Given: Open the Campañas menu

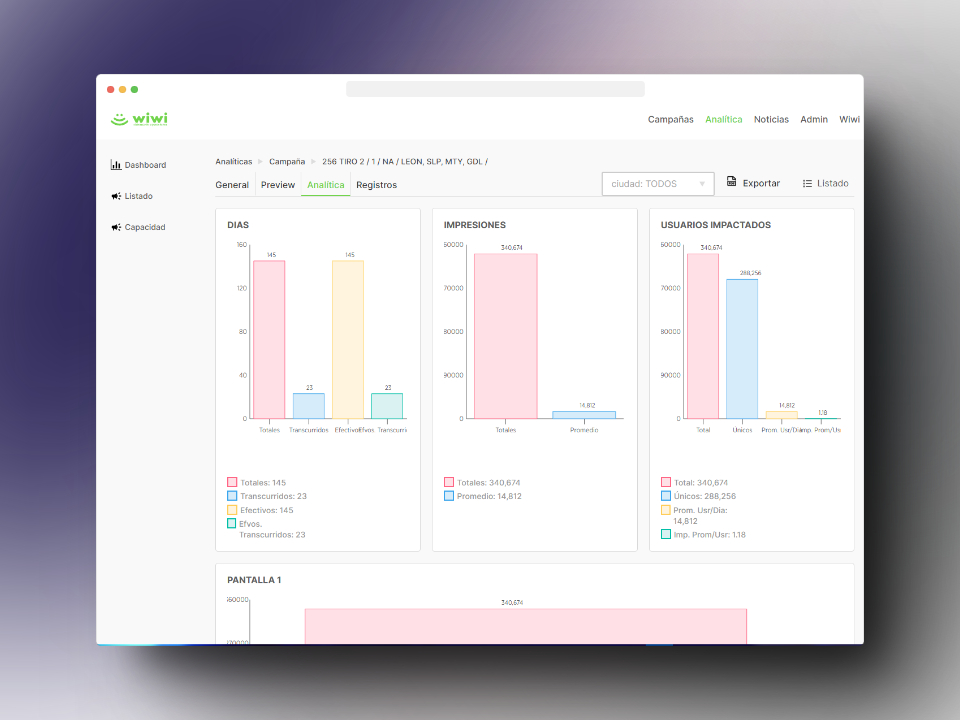Looking at the screenshot, I should 670,119.
